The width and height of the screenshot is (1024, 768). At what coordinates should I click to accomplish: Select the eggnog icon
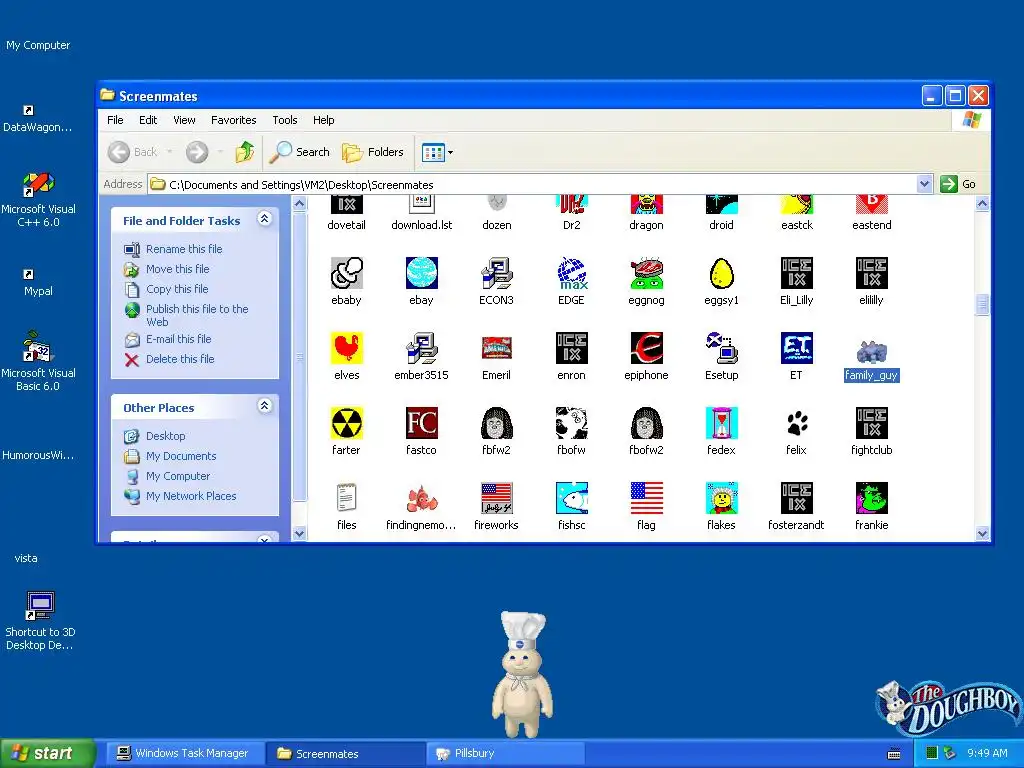pos(647,273)
